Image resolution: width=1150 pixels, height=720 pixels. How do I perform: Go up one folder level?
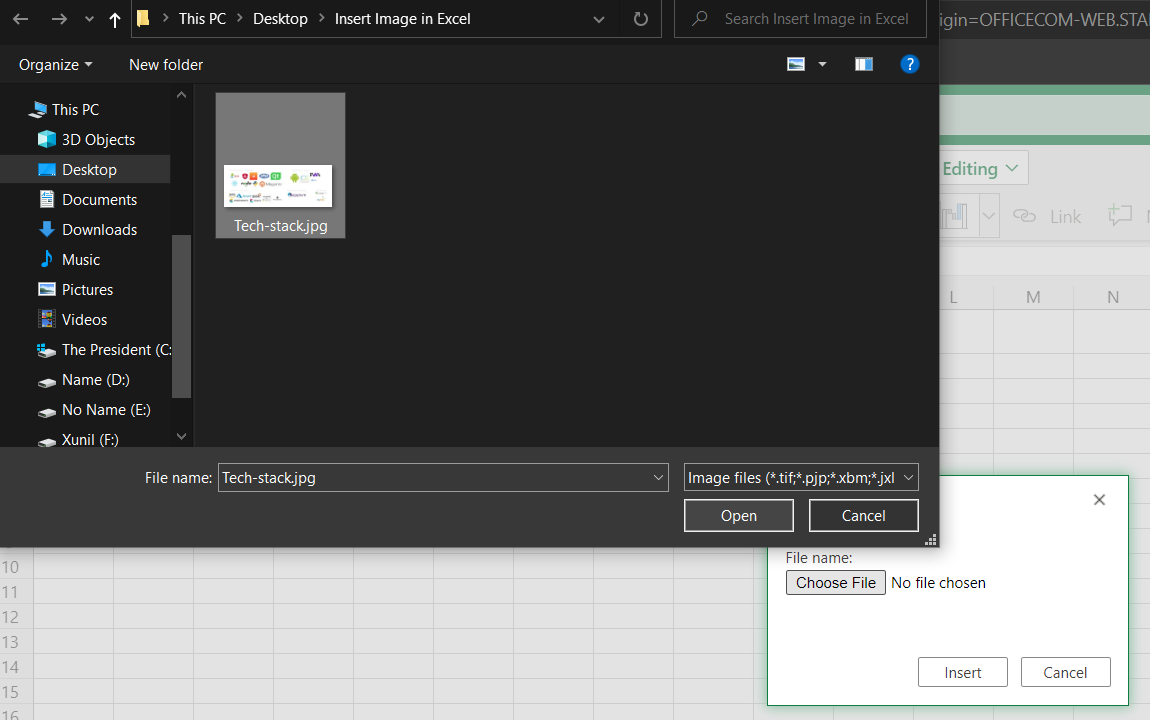114,20
